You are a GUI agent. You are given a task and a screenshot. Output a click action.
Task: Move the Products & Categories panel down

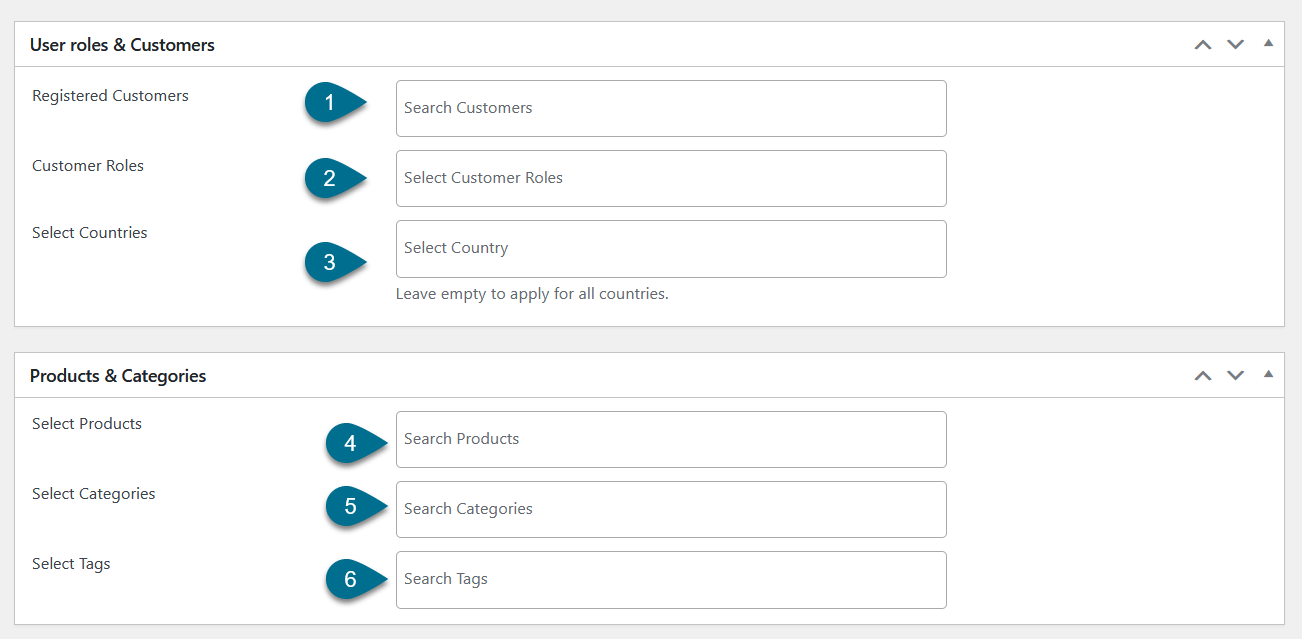[x=1236, y=376]
